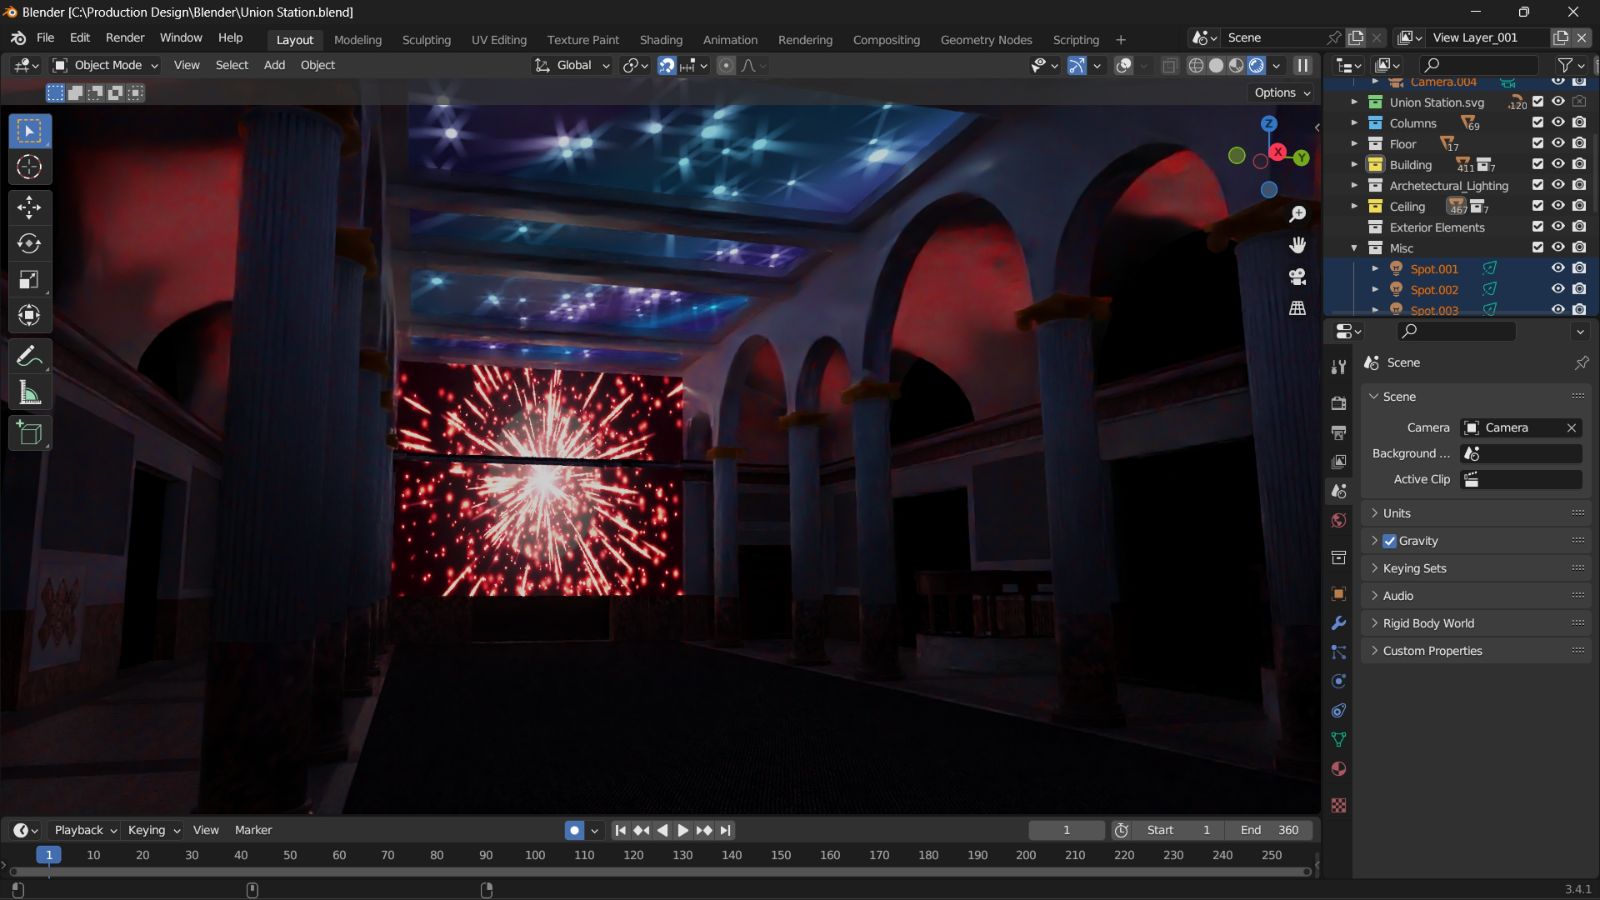Collapse the Misc collection in outliner
This screenshot has width=1600, height=900.
pyautogui.click(x=1354, y=248)
